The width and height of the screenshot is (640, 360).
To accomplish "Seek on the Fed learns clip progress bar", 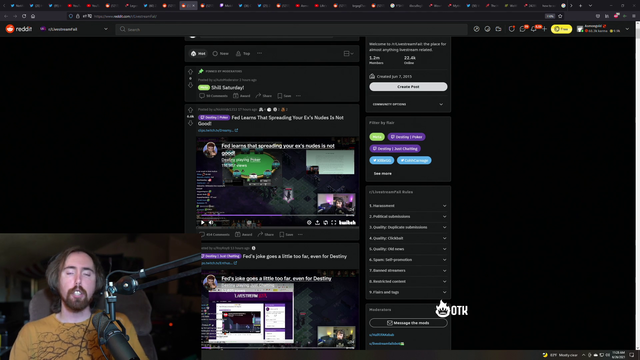I will pyautogui.click(x=278, y=215).
